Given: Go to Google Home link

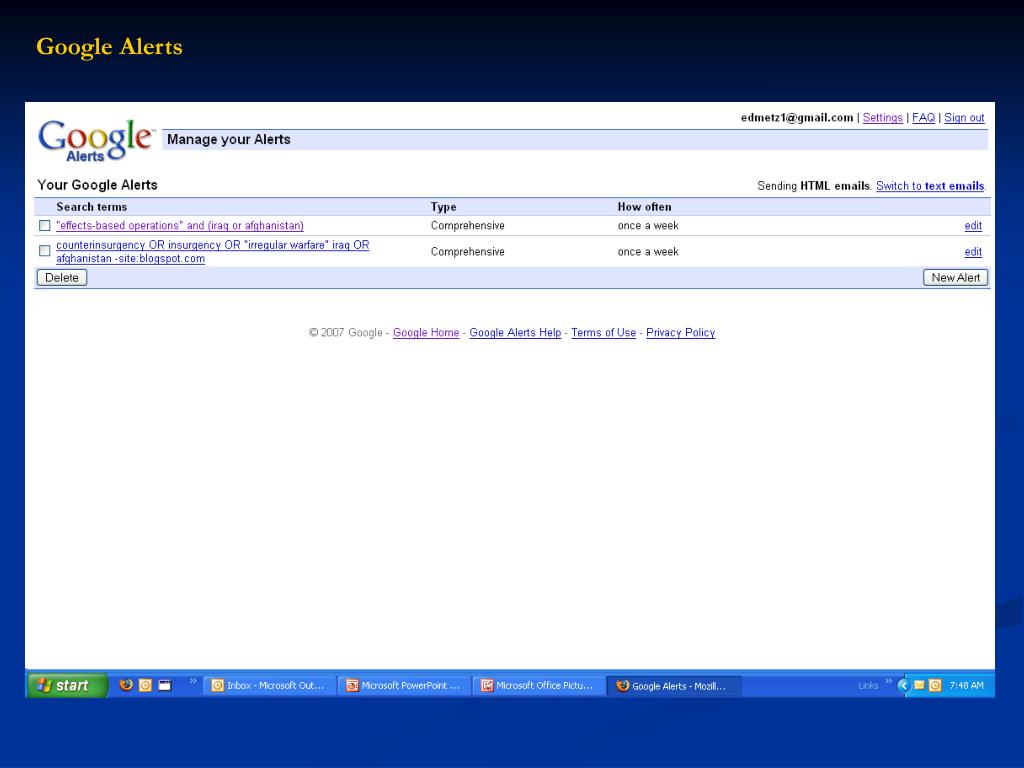Looking at the screenshot, I should [x=426, y=332].
